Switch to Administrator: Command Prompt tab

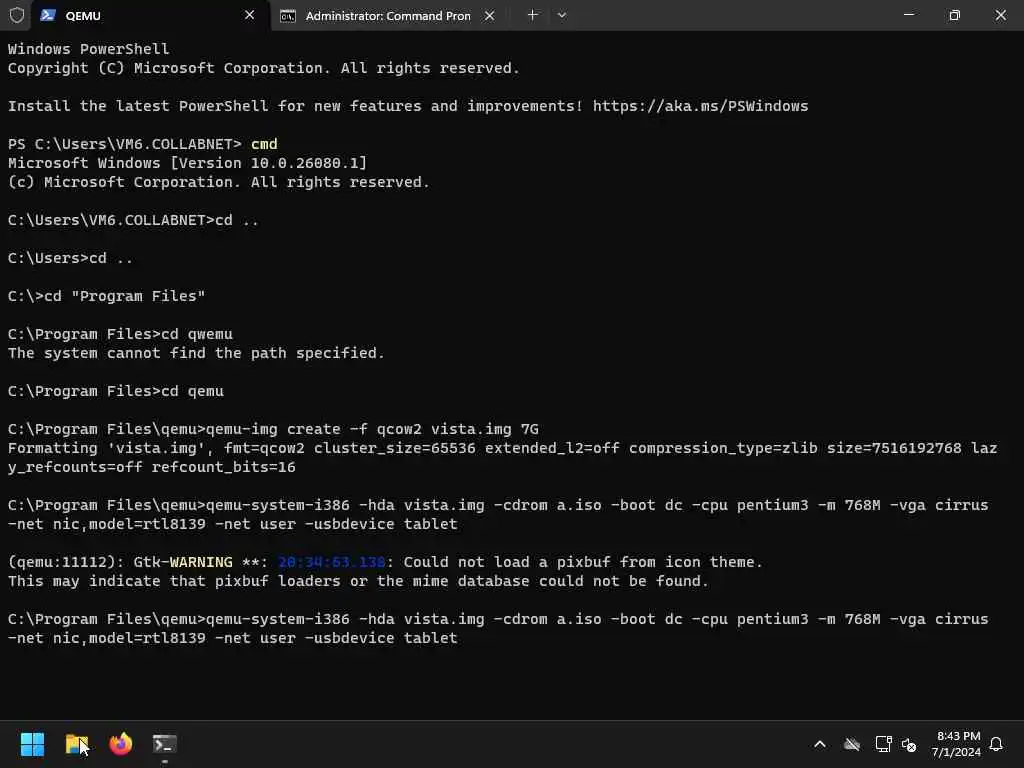[x=388, y=16]
